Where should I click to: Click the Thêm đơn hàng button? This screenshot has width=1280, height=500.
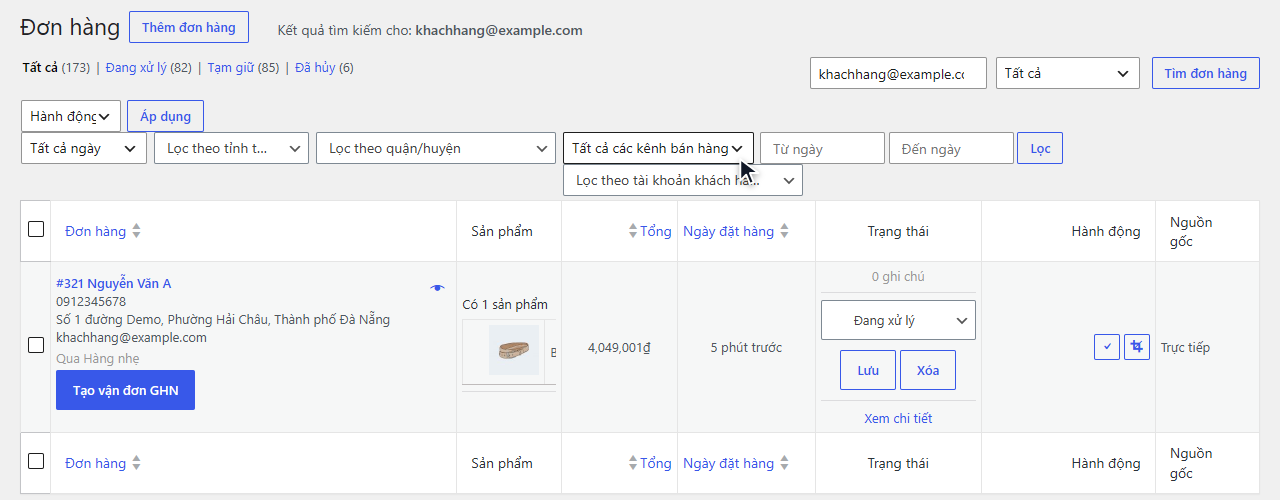pyautogui.click(x=189, y=27)
